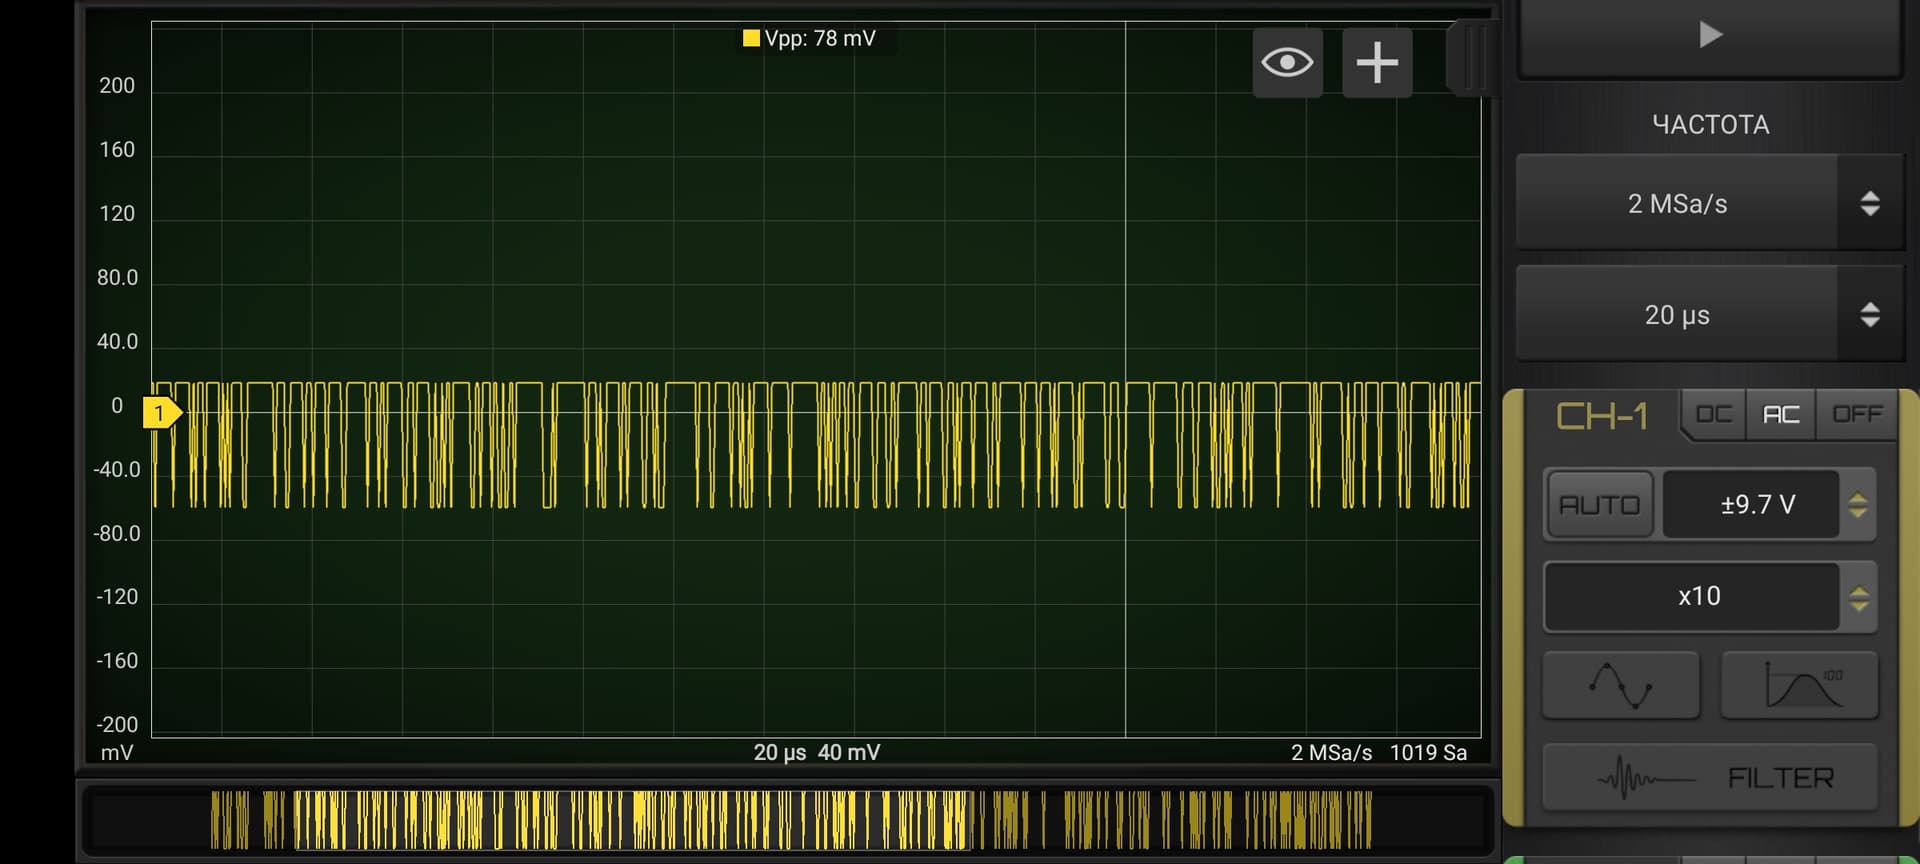The width and height of the screenshot is (1920, 864).
Task: Start acquisition with the play button
Action: pos(1710,36)
